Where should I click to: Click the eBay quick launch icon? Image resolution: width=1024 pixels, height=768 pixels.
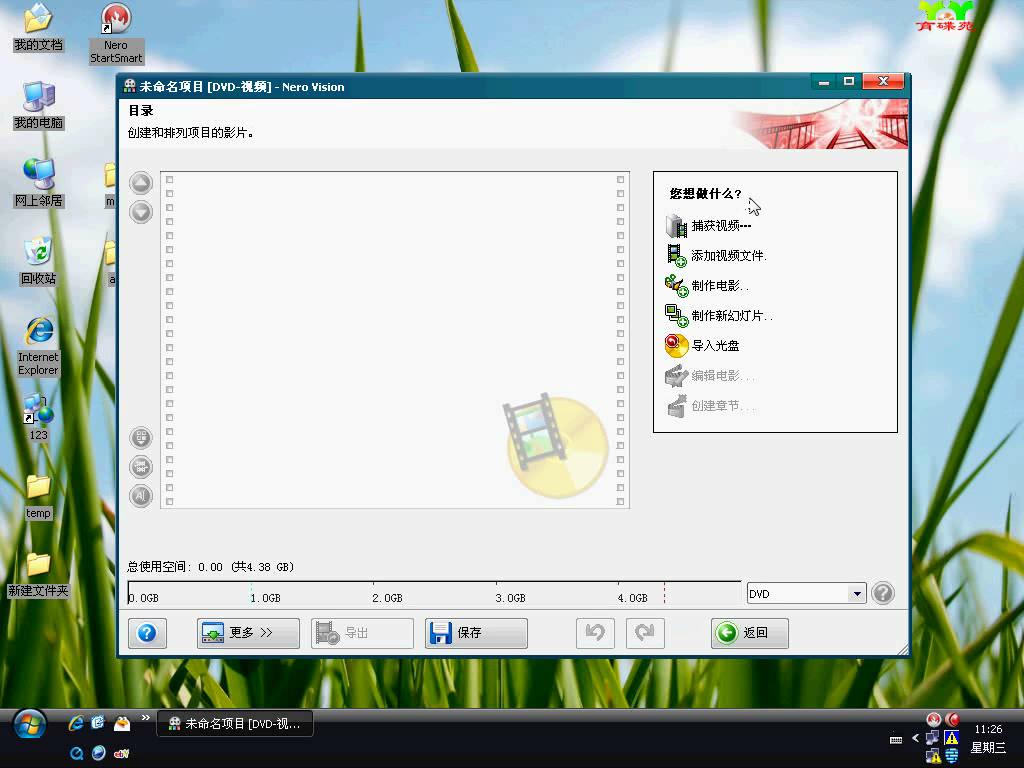click(x=121, y=753)
